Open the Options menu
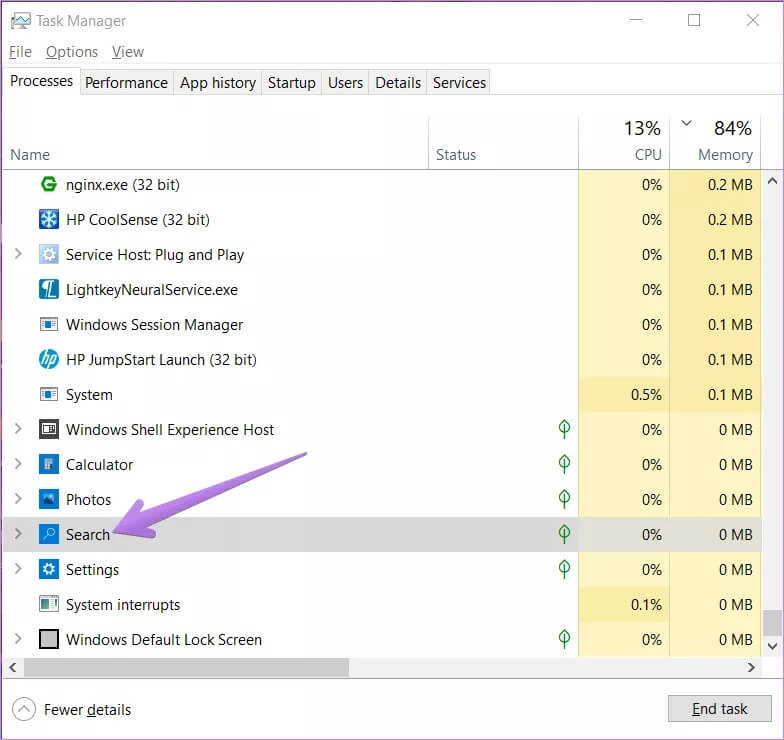The width and height of the screenshot is (784, 740). click(72, 52)
